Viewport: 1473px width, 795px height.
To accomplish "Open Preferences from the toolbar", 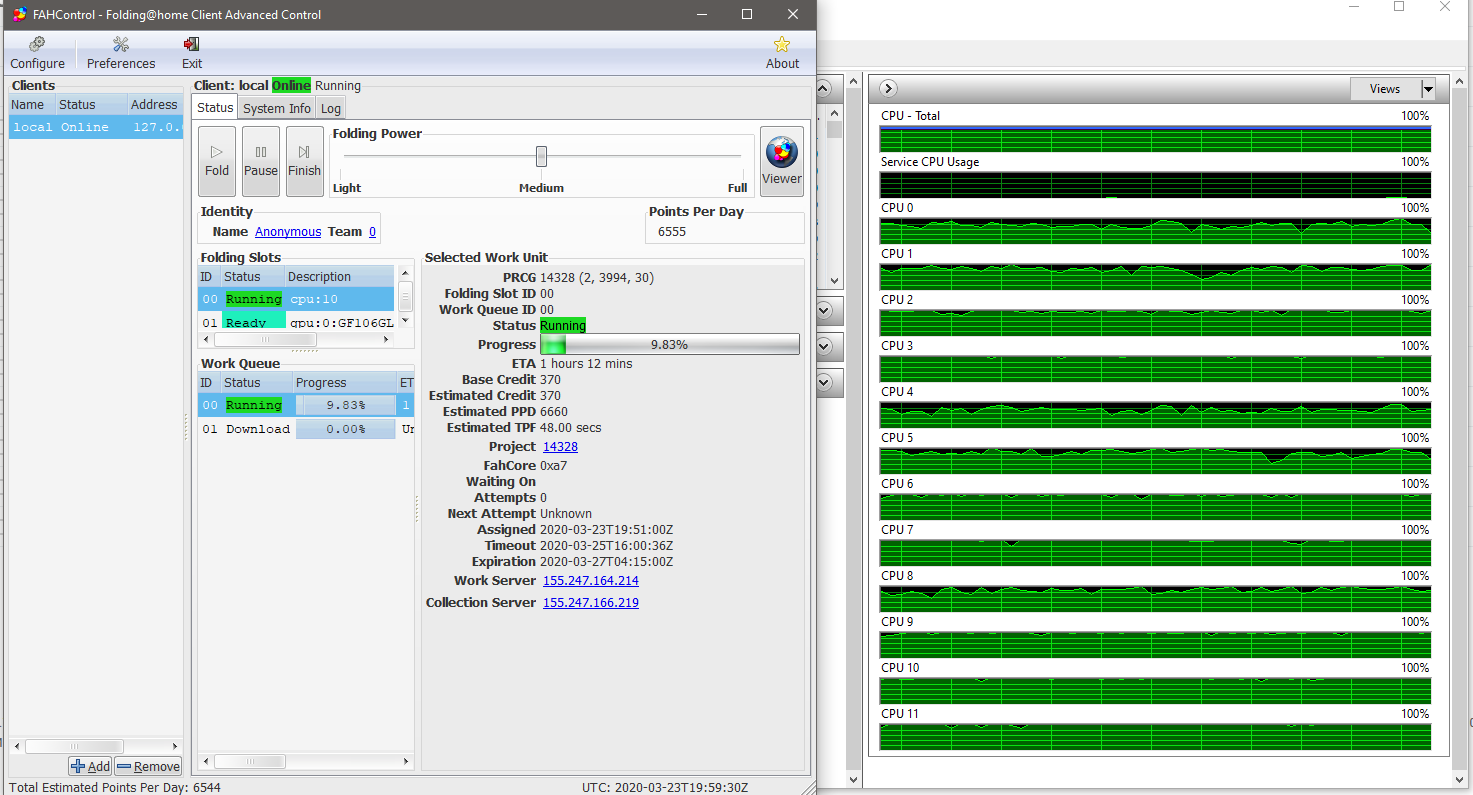I will 121,53.
